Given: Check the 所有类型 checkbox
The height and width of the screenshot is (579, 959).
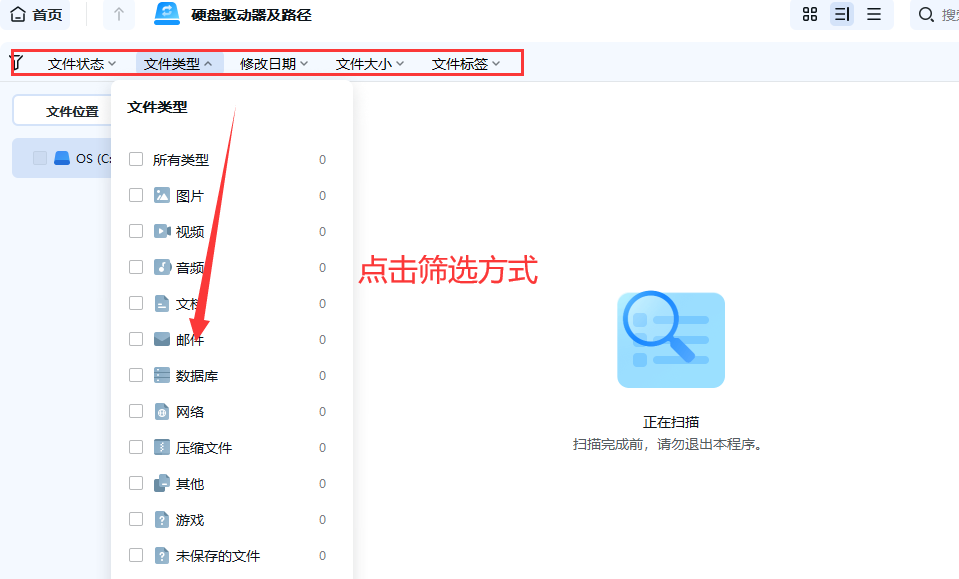Looking at the screenshot, I should pyautogui.click(x=135, y=158).
